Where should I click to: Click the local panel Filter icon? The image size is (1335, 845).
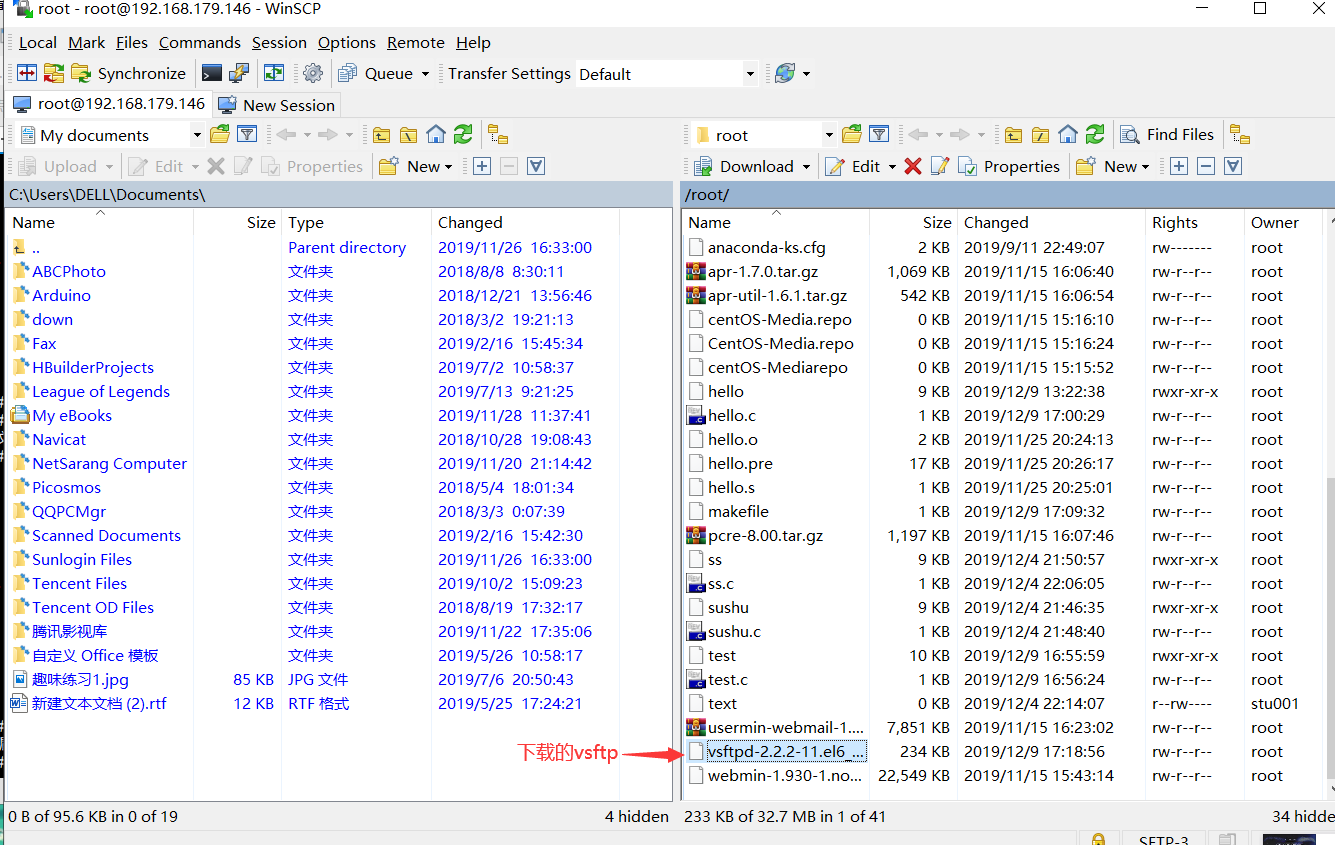coord(247,134)
